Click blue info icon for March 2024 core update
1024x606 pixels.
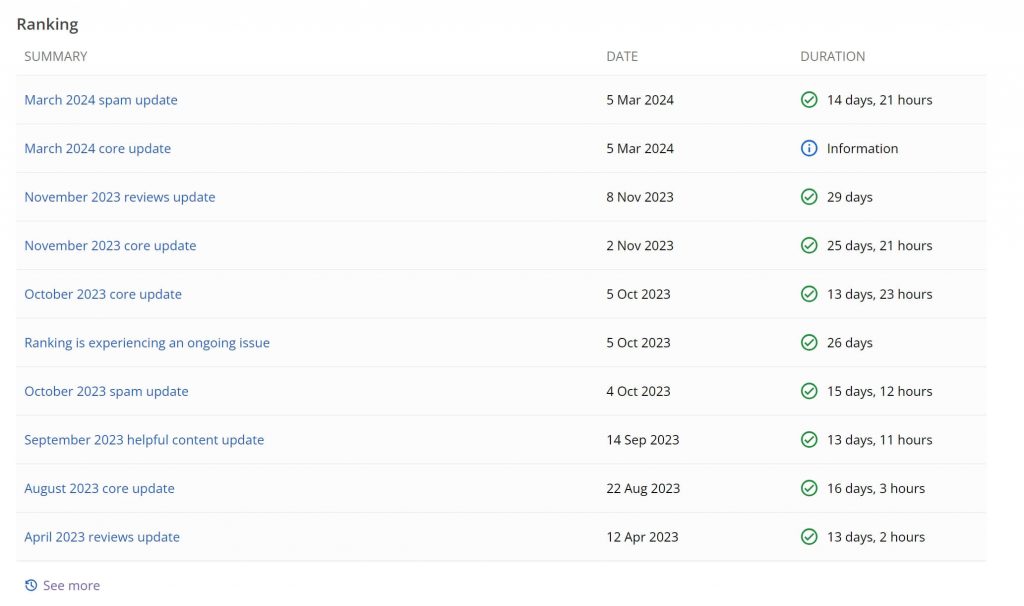(x=808, y=148)
